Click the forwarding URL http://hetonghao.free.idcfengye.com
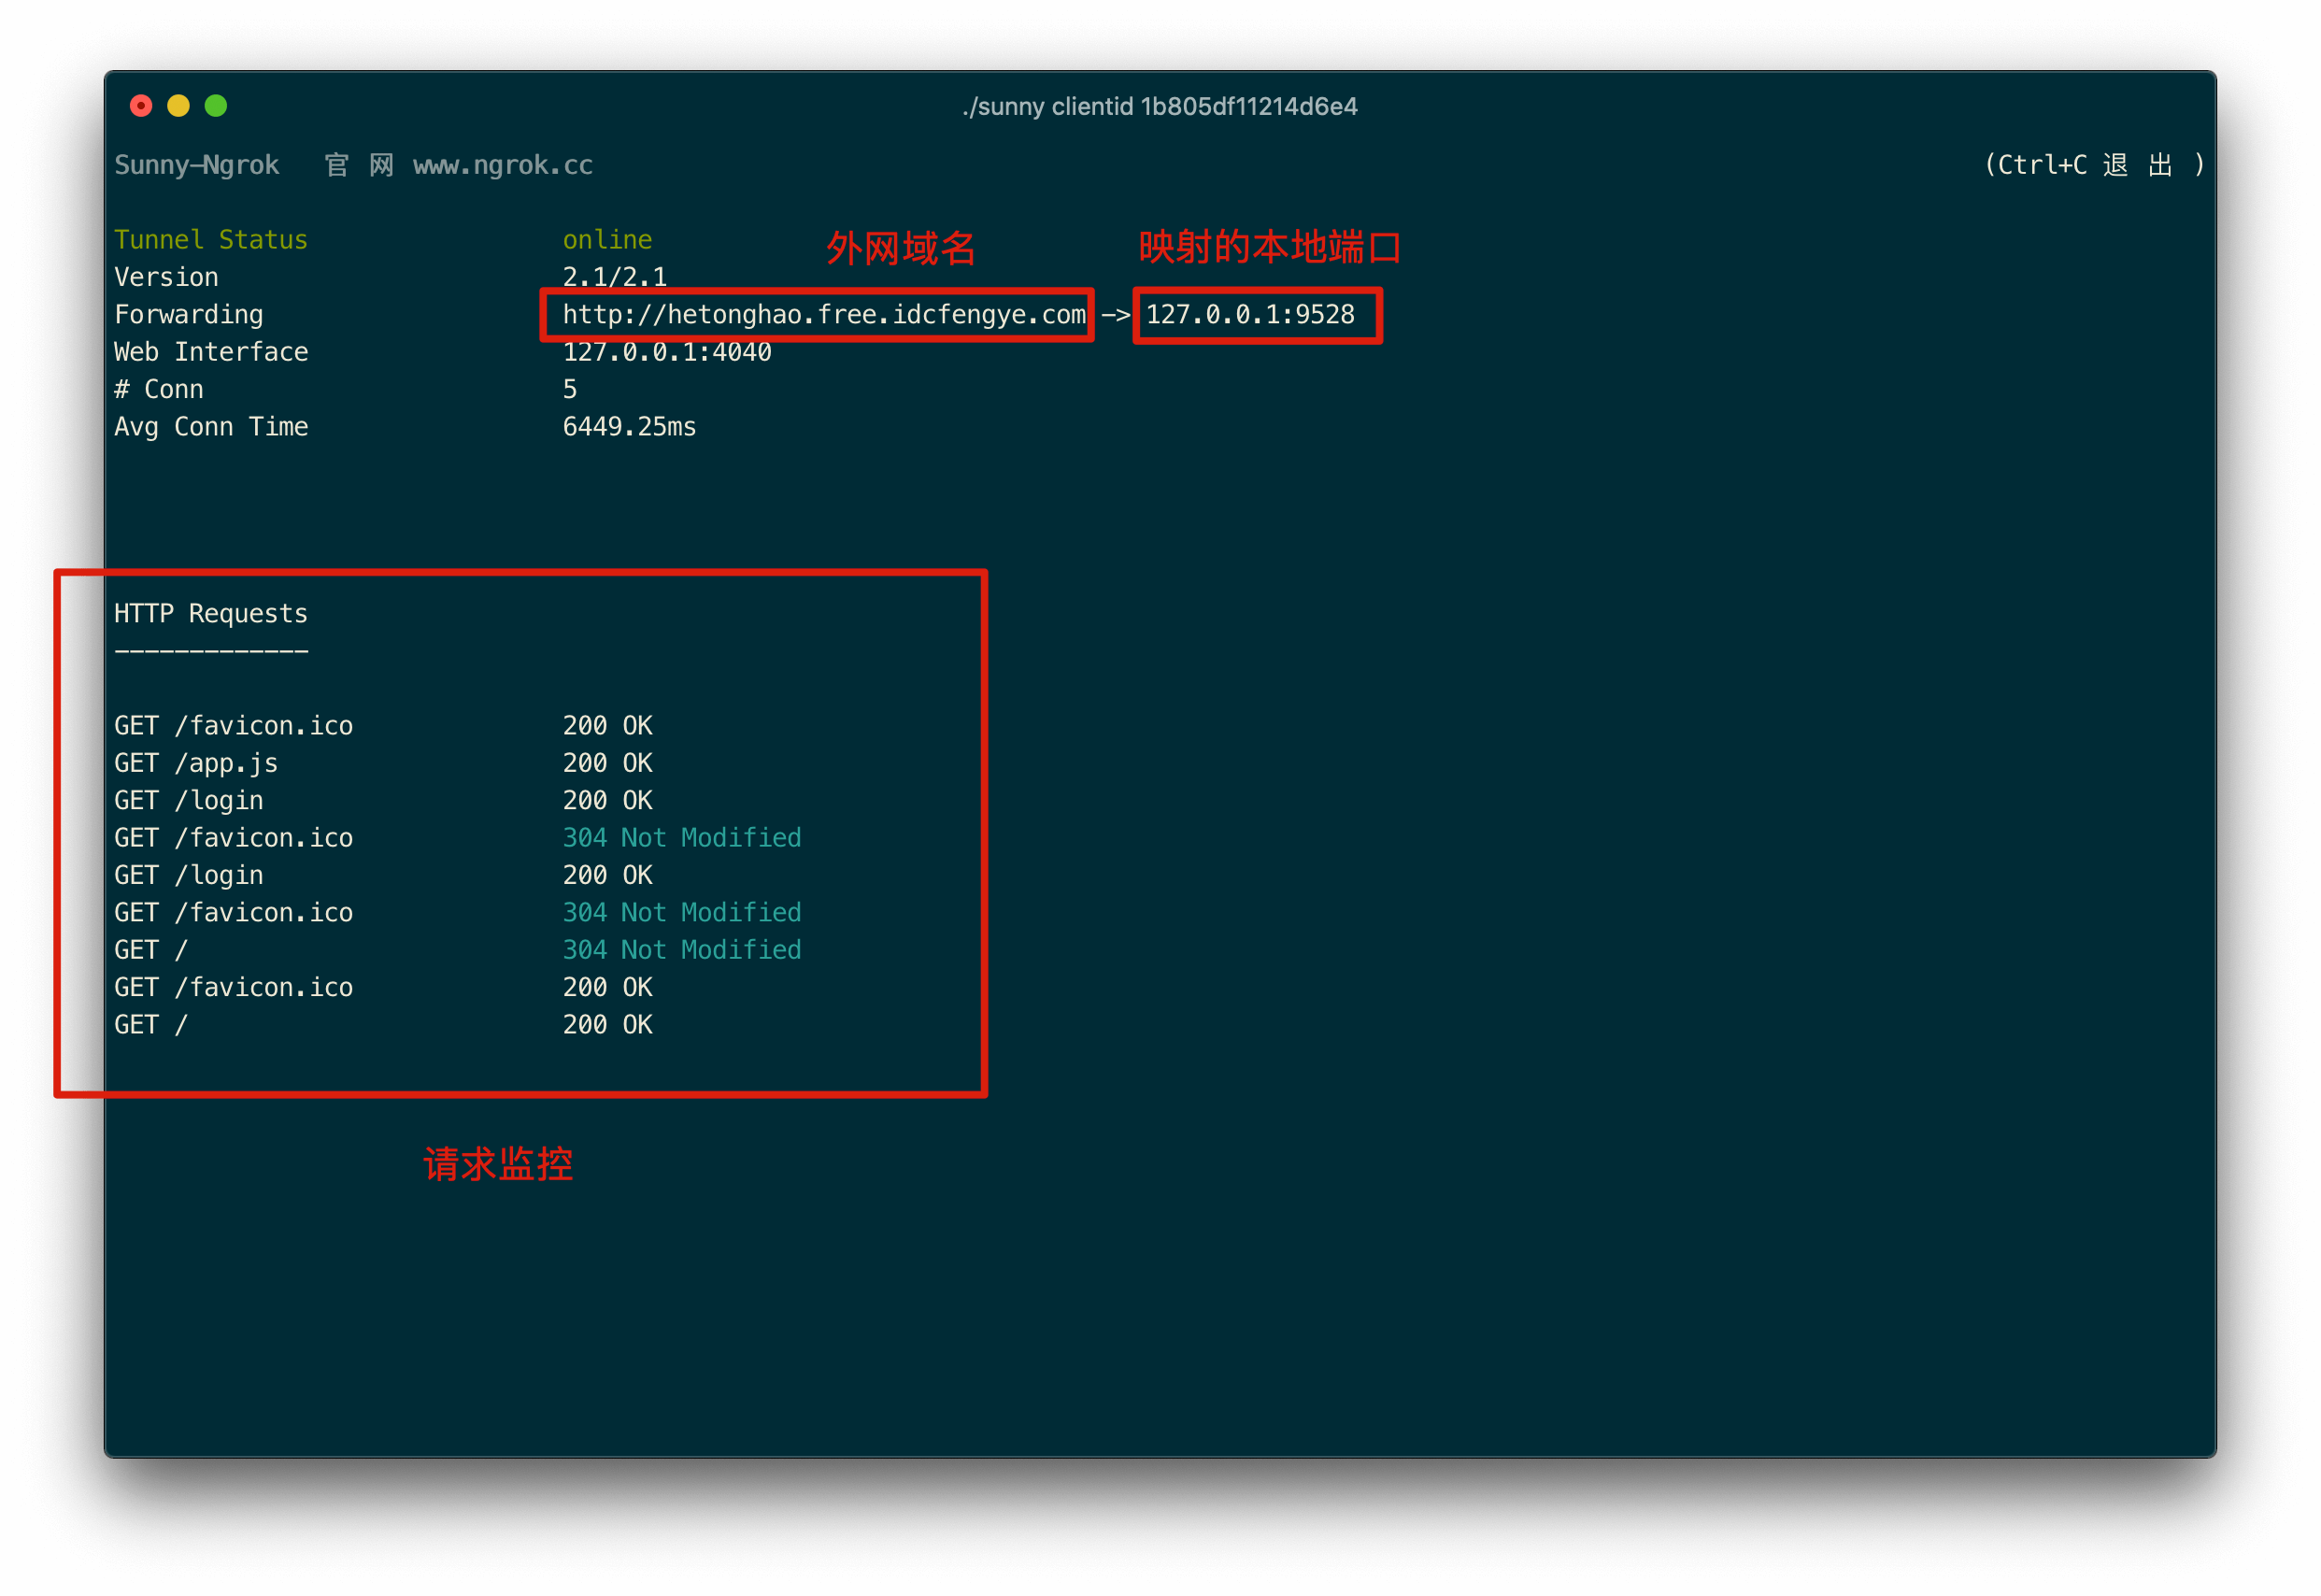The image size is (2321, 1596). [x=824, y=315]
